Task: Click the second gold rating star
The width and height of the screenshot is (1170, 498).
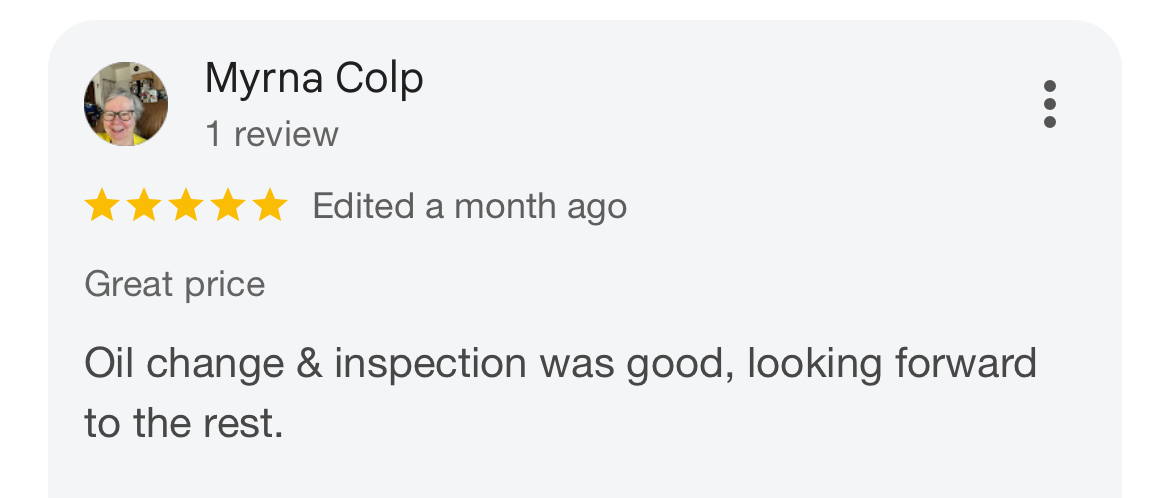Action: (143, 207)
